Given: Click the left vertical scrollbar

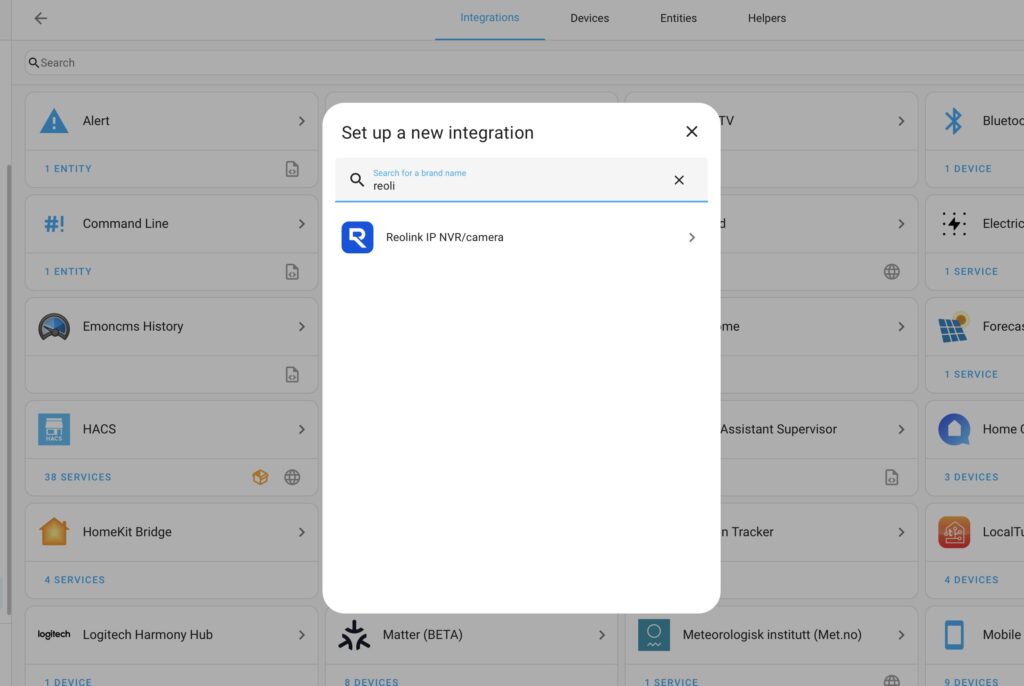Looking at the screenshot, I should point(8,389).
